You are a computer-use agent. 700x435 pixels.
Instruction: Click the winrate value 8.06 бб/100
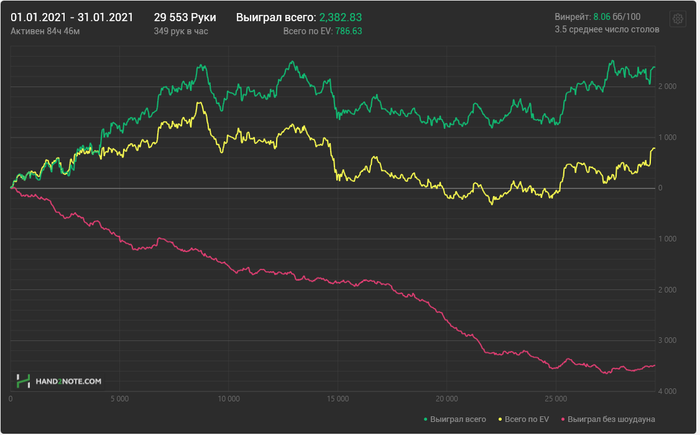619,17
